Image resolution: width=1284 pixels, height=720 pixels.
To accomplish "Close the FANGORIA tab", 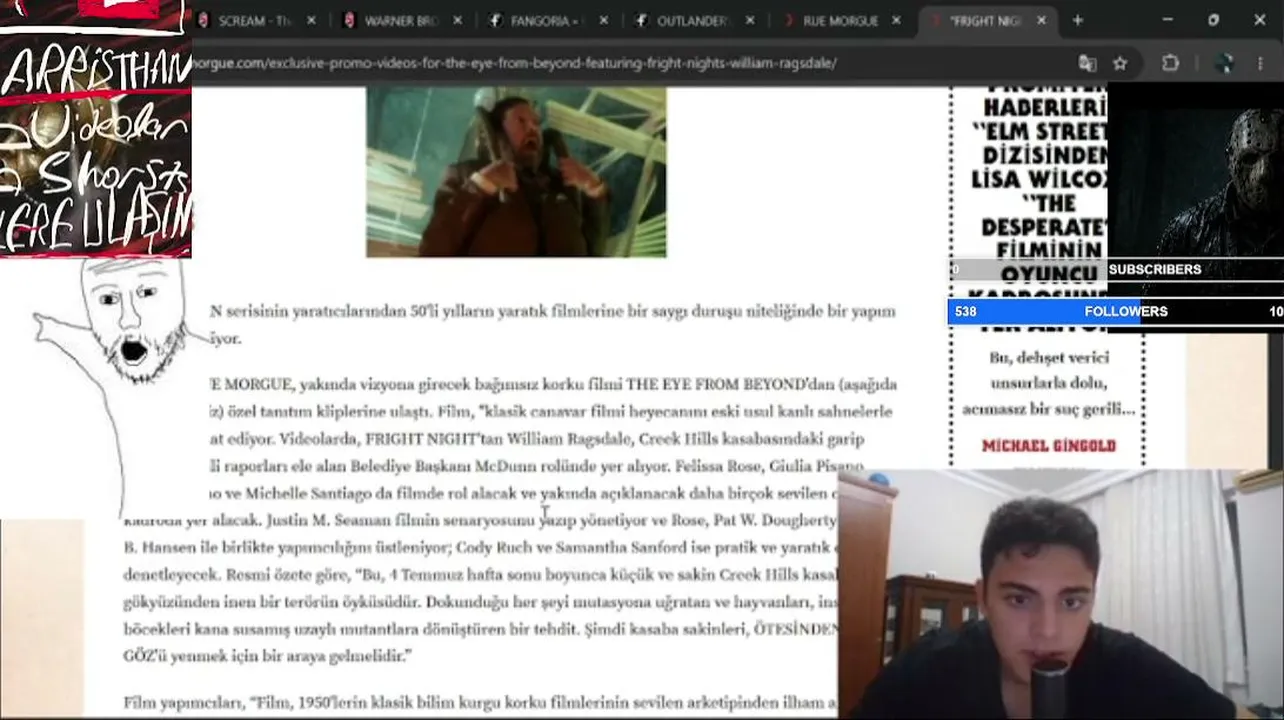I will click(603, 20).
